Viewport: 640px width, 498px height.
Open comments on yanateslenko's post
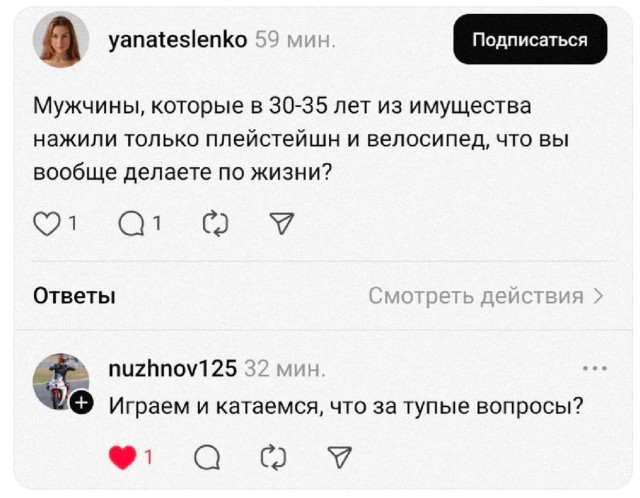pyautogui.click(x=131, y=225)
